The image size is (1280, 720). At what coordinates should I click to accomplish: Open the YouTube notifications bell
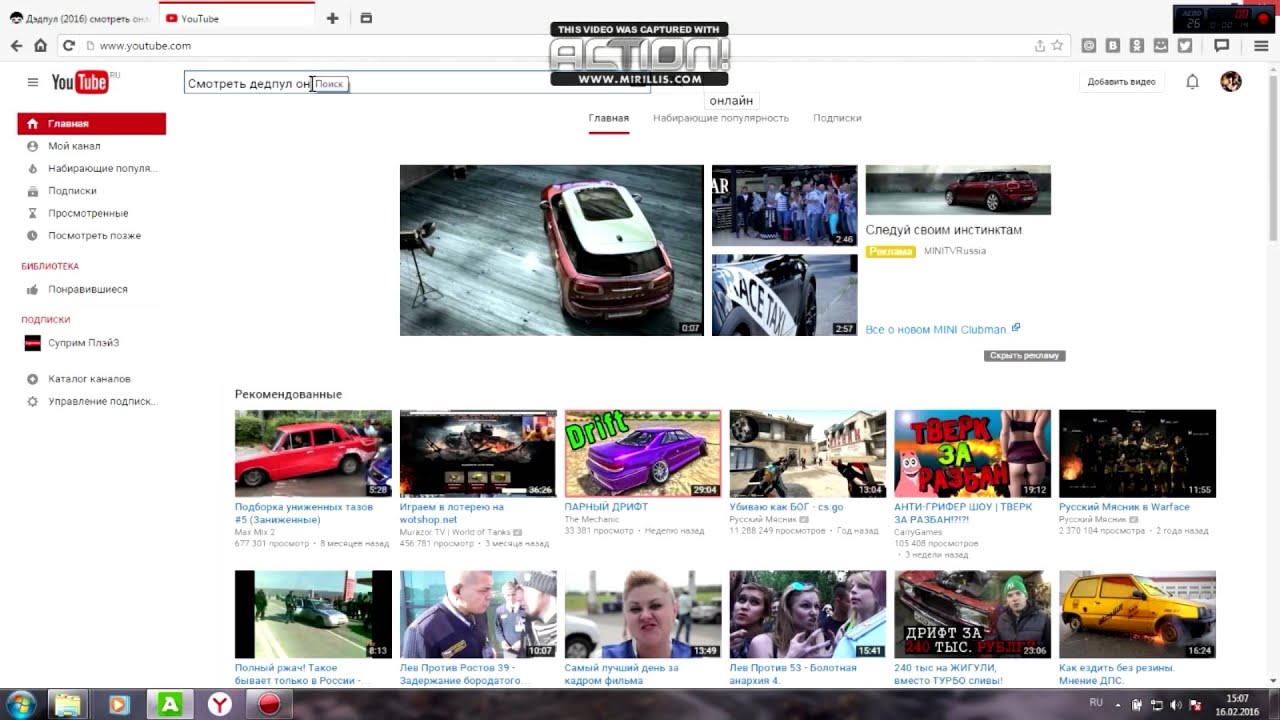[1192, 82]
